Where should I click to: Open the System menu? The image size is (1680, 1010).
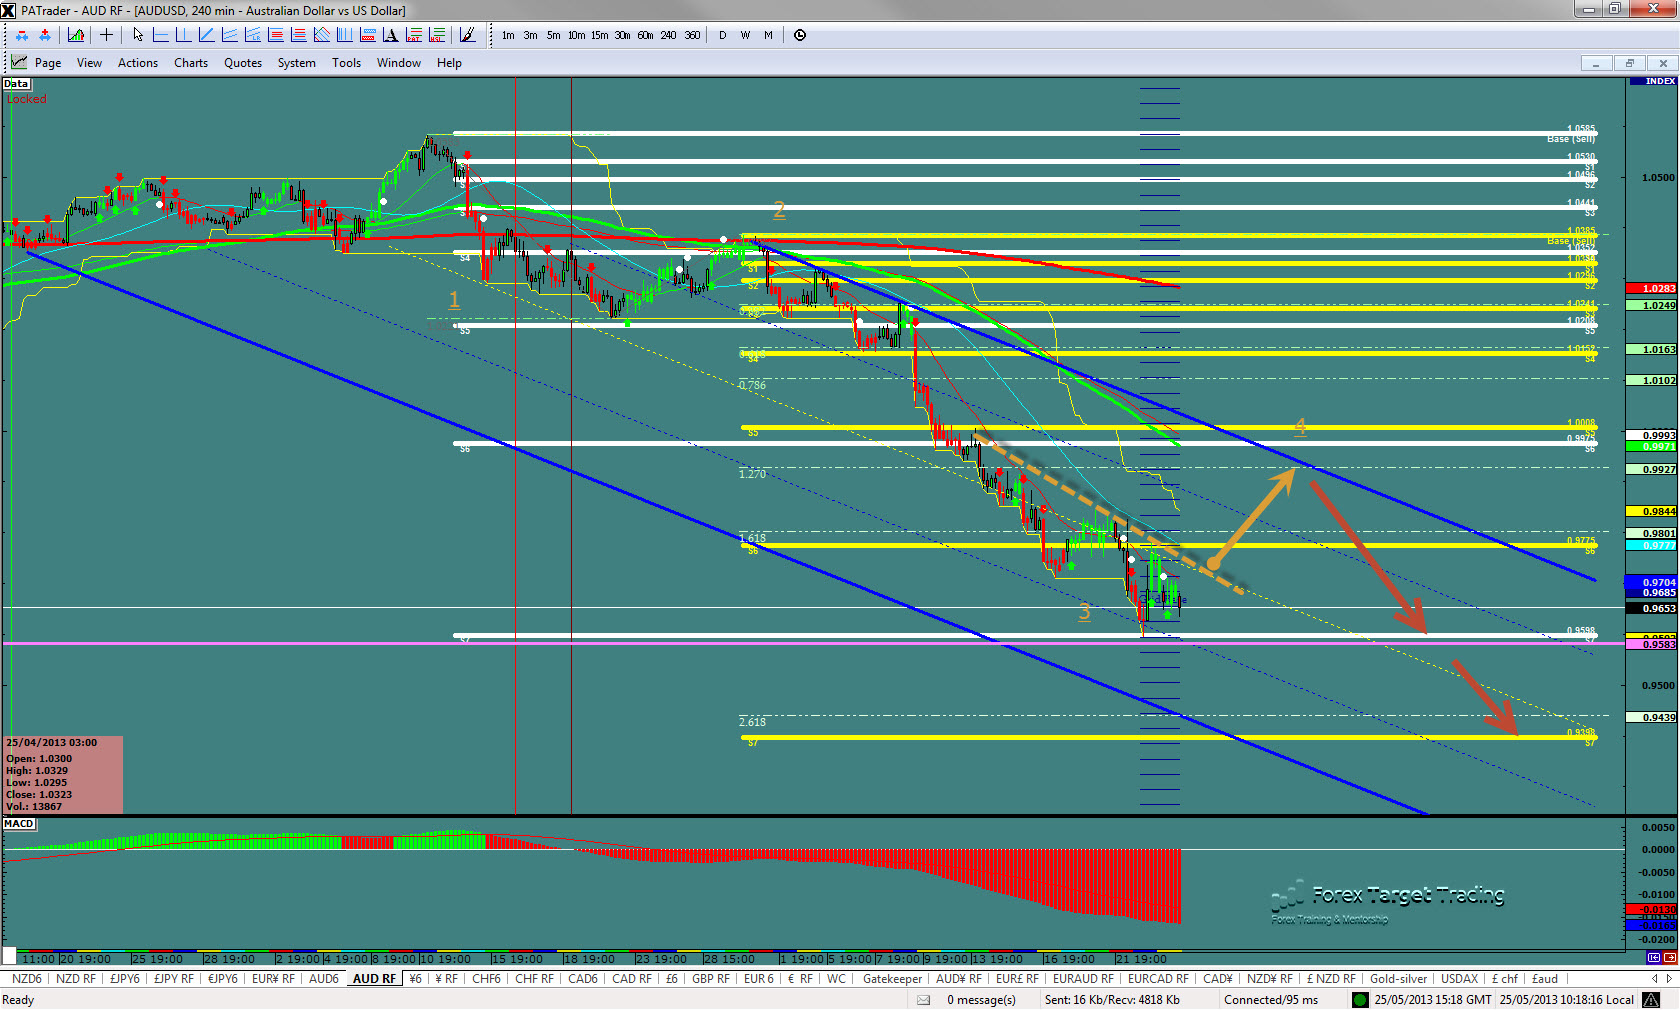[297, 63]
